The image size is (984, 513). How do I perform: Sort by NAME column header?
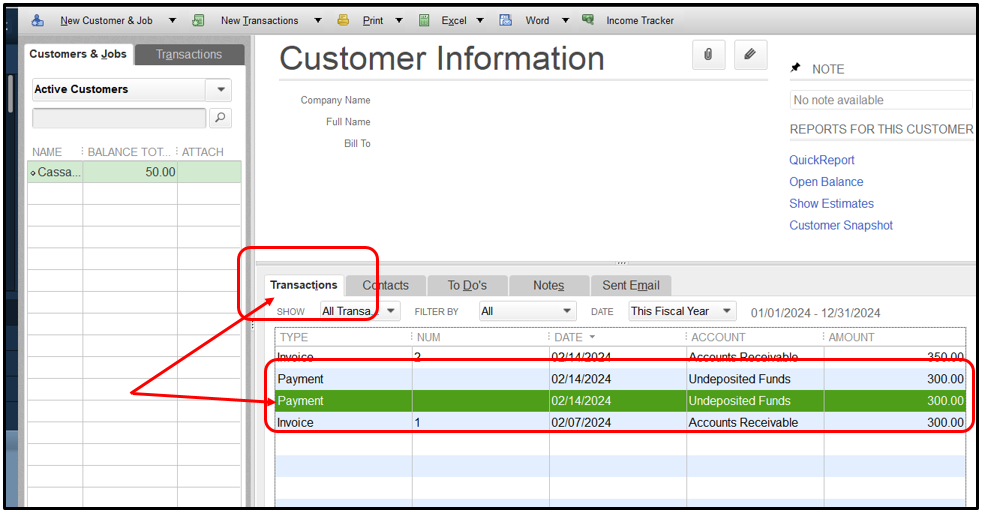pos(47,152)
